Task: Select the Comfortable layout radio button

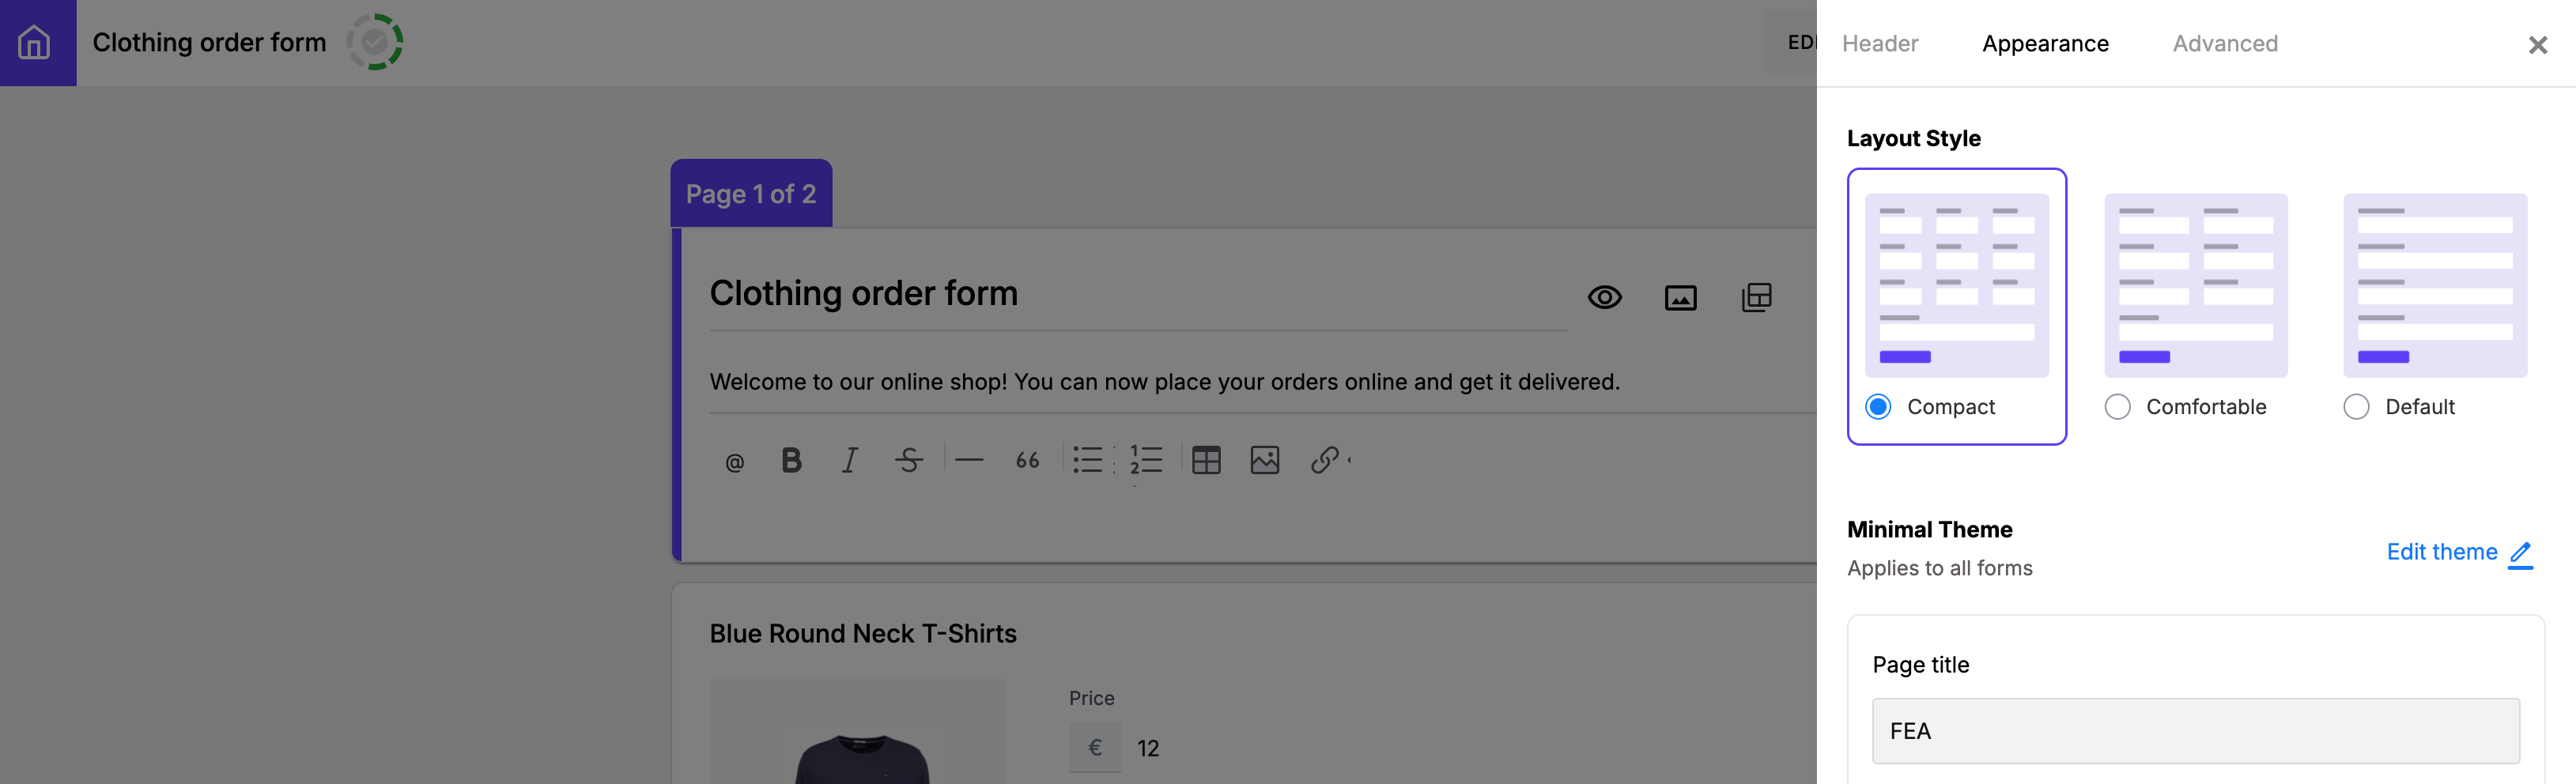Action: point(2117,407)
